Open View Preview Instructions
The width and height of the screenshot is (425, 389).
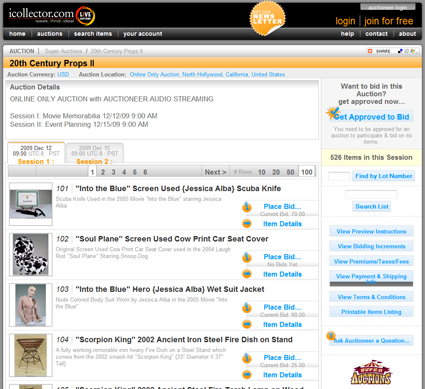[371, 231]
